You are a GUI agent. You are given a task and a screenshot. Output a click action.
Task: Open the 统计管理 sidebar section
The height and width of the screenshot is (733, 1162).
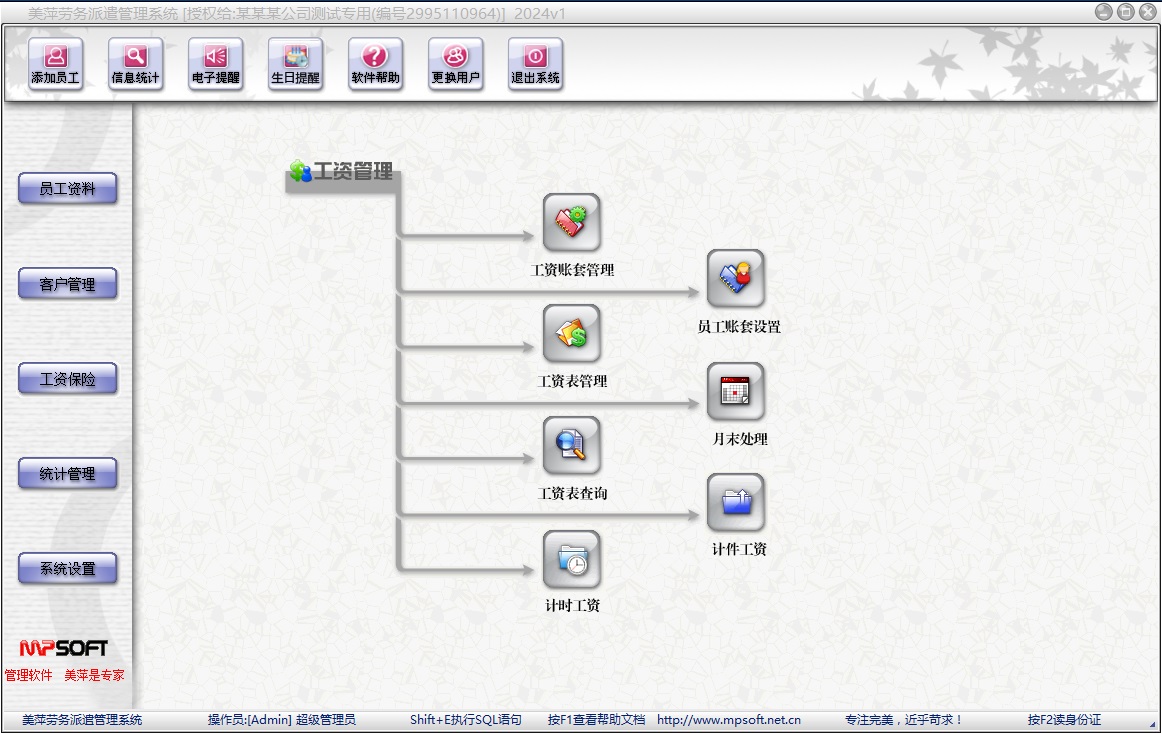pos(68,474)
